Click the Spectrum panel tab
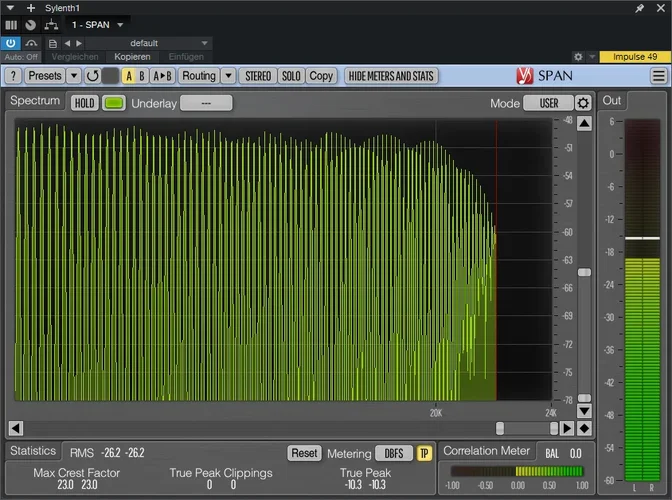 tap(35, 101)
